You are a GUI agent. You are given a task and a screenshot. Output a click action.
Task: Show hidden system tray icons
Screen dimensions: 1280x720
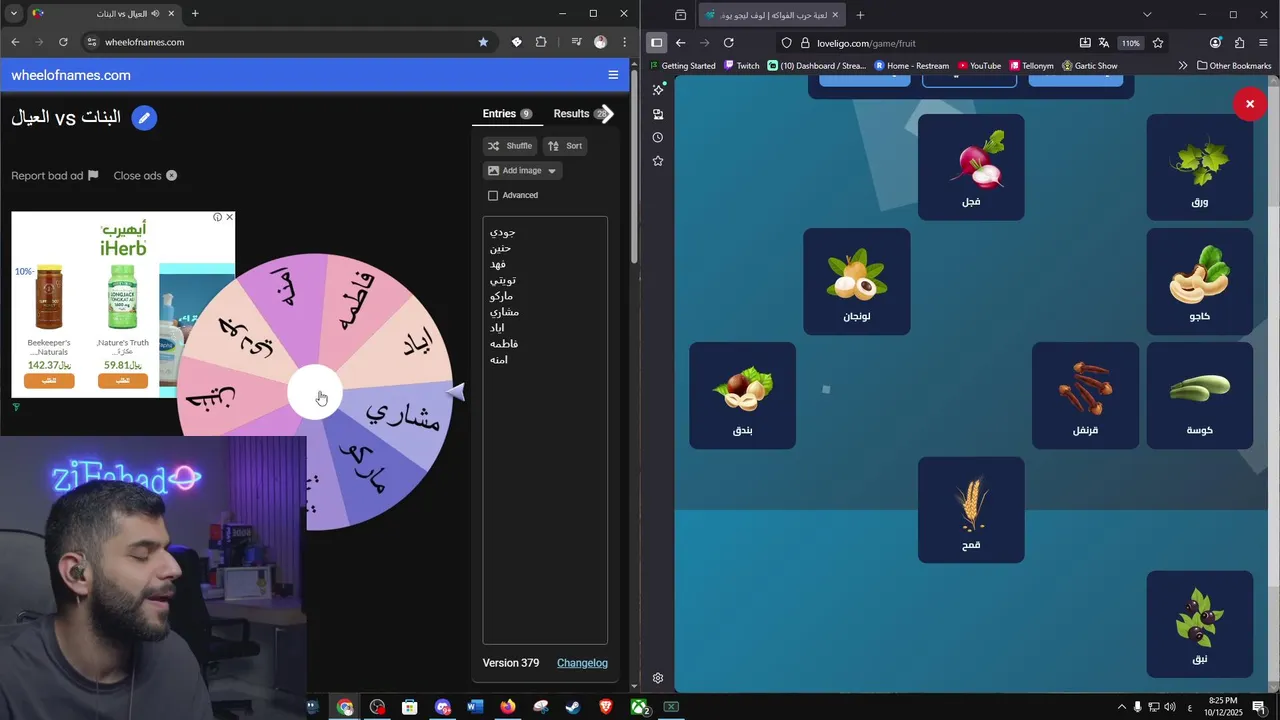tap(1121, 707)
